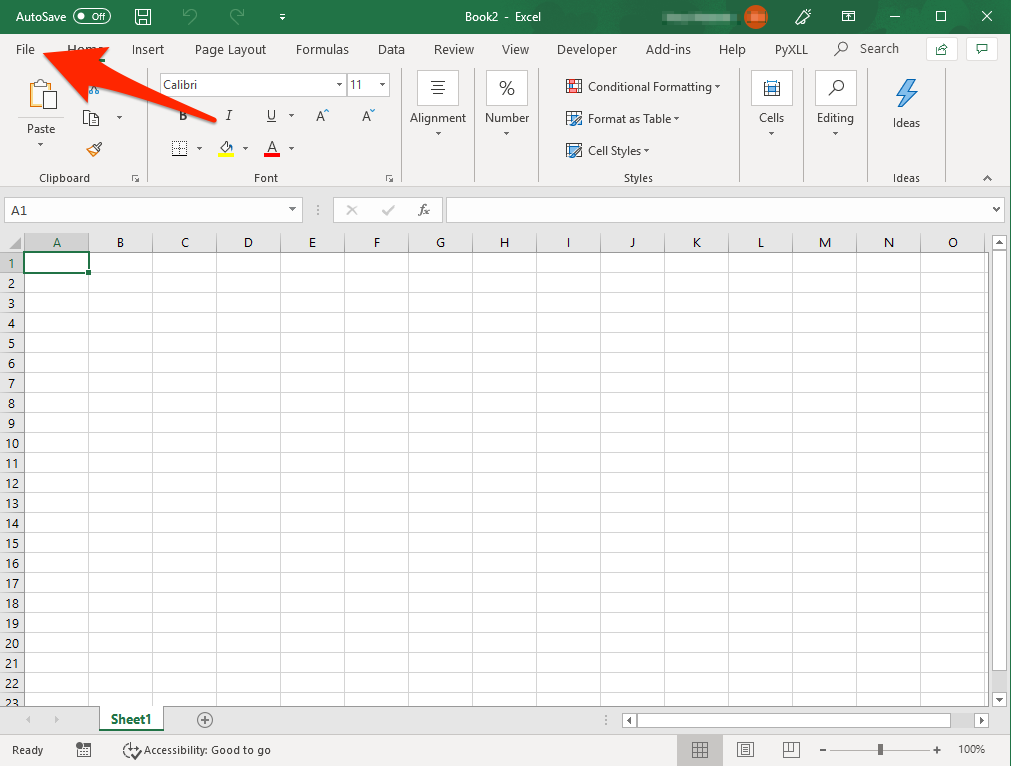Switch to the Insert tab
The width and height of the screenshot is (1011, 766).
point(148,50)
